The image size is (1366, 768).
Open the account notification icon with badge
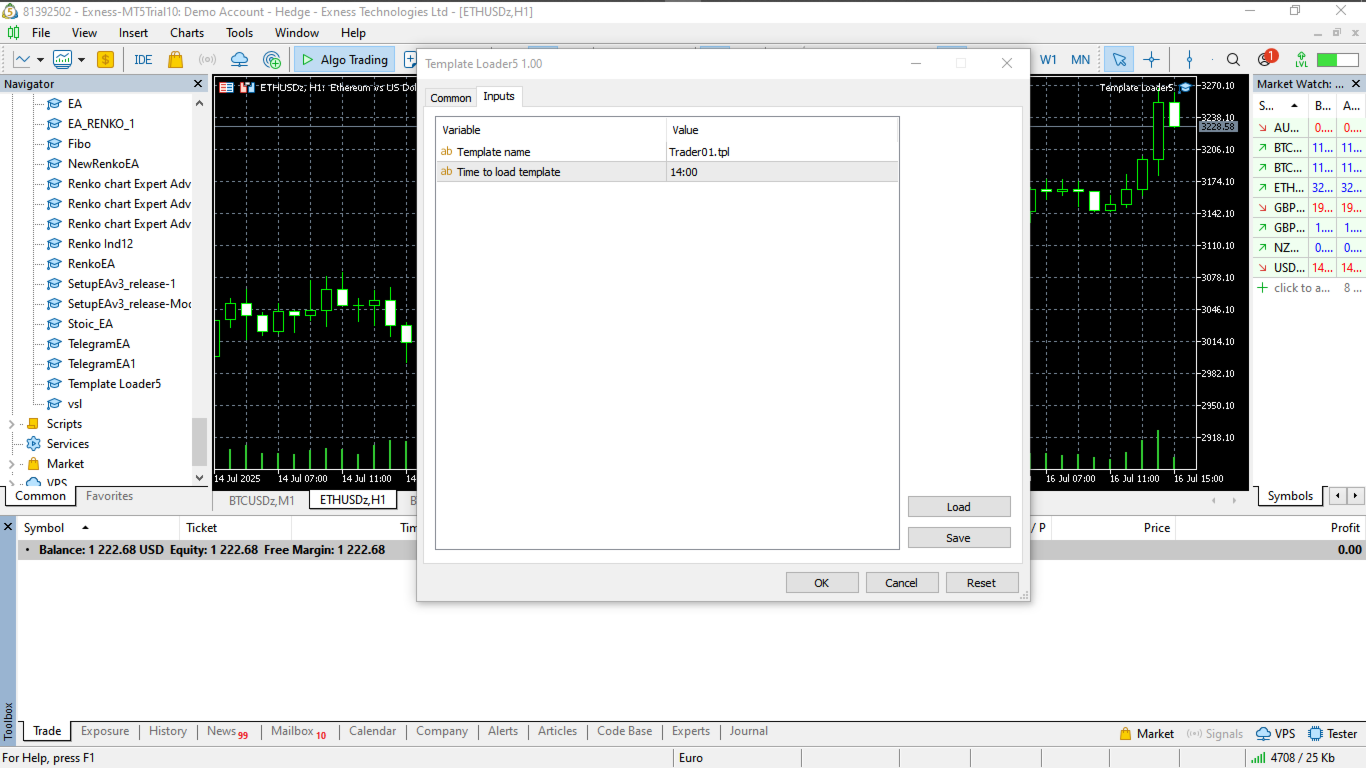1266,60
